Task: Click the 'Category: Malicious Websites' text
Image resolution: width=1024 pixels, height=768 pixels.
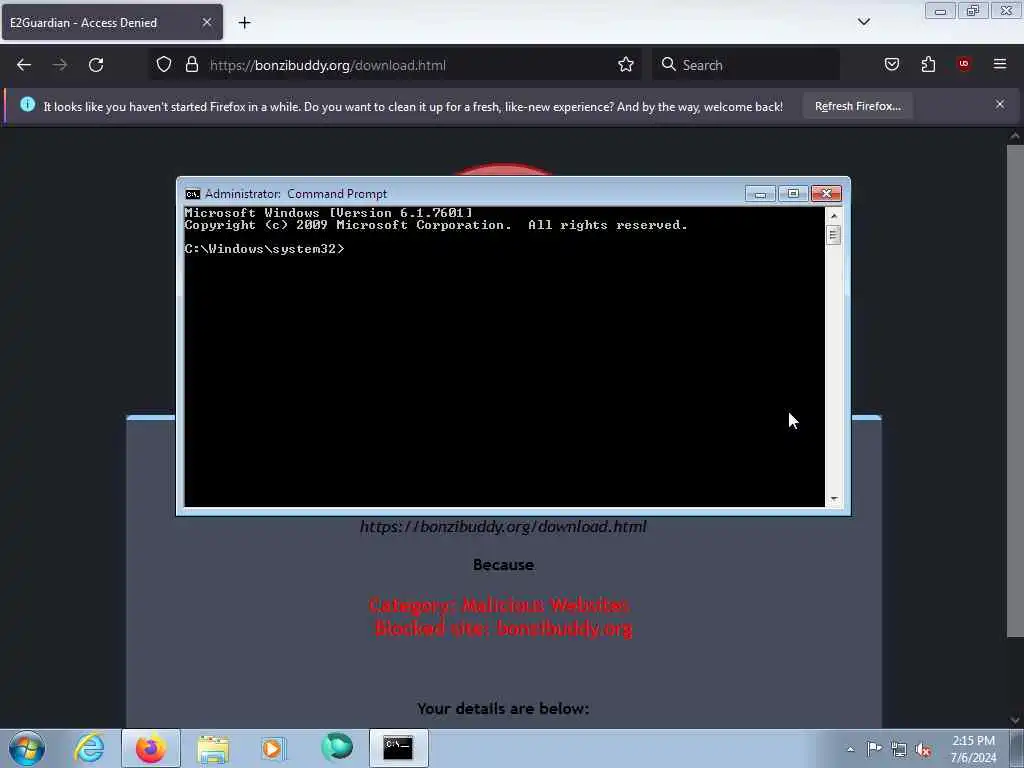Action: pos(499,605)
